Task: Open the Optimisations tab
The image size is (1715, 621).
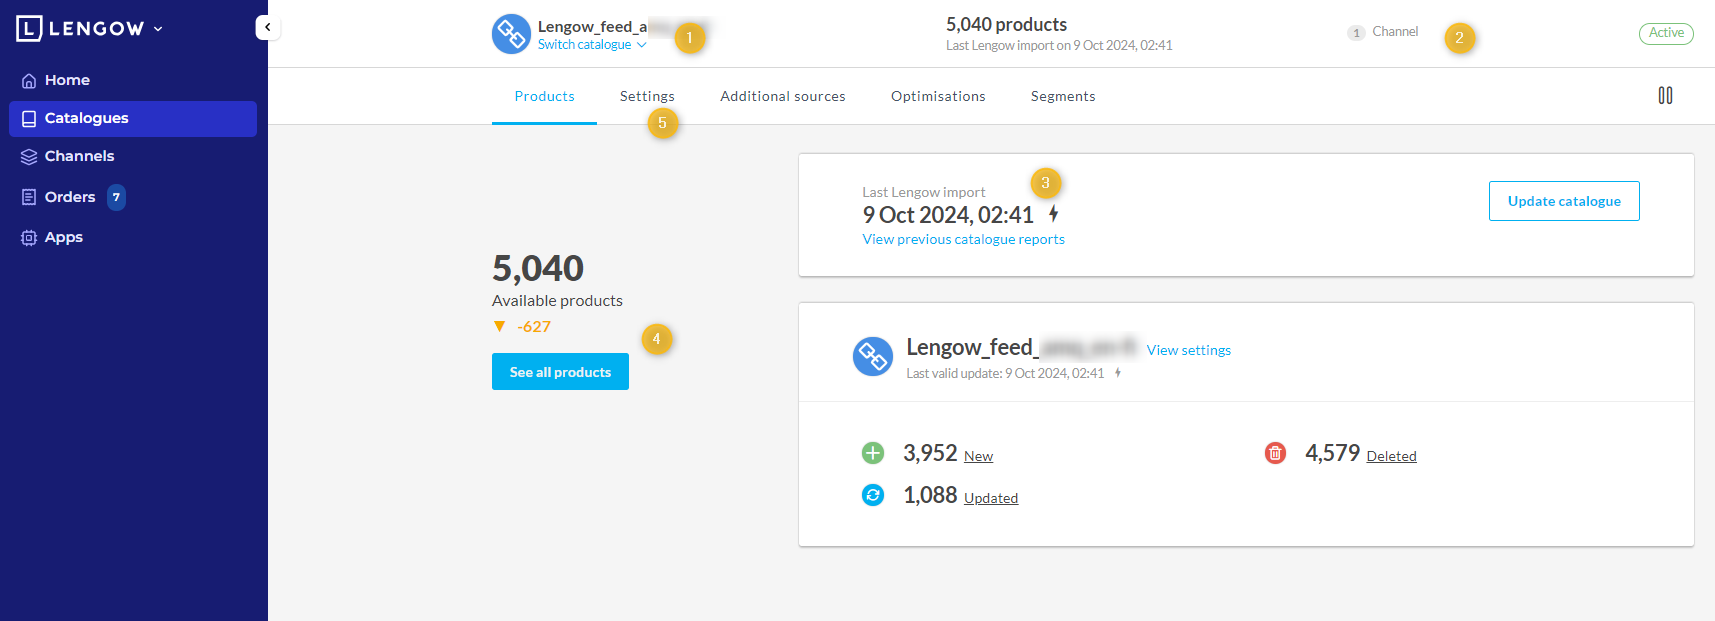Action: [938, 97]
